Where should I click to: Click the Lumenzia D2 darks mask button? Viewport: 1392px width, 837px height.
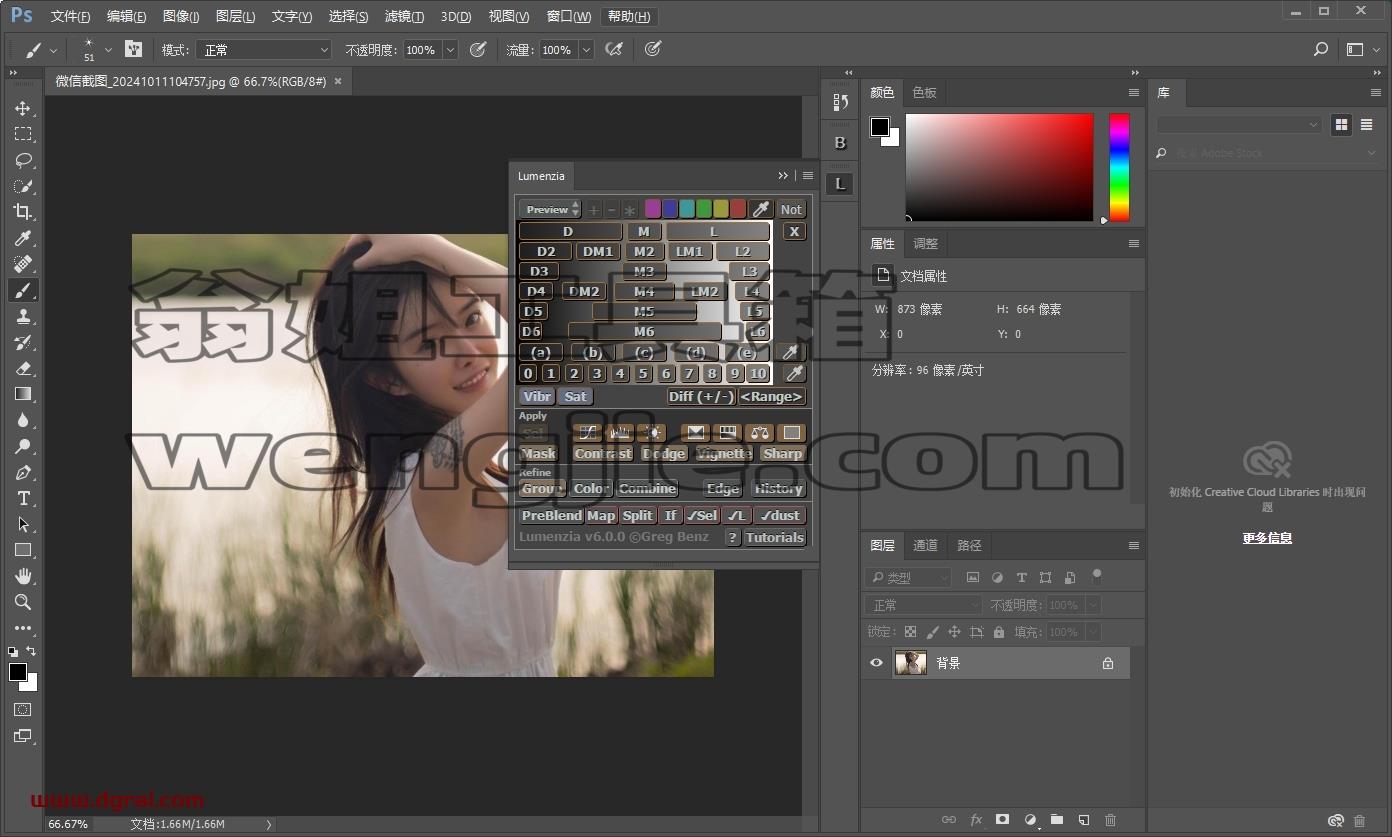[x=545, y=251]
